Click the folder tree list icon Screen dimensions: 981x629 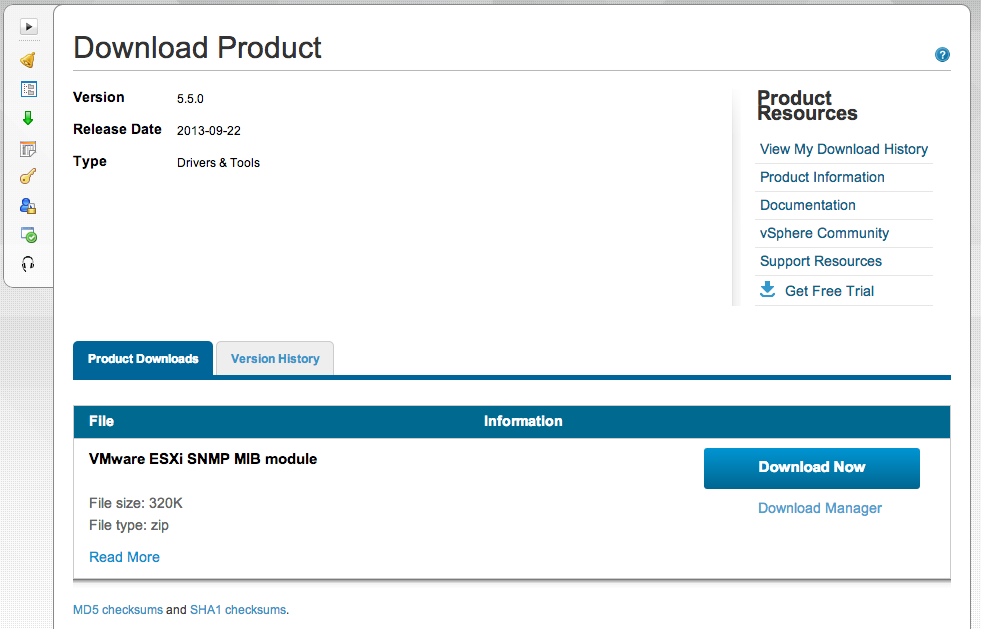tap(29, 89)
